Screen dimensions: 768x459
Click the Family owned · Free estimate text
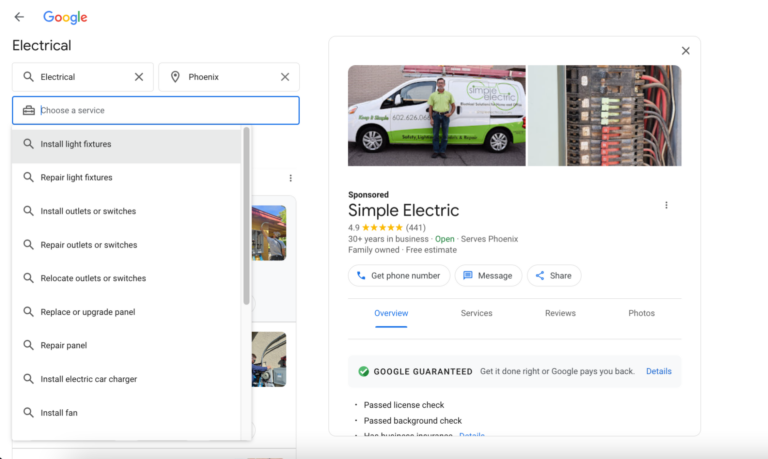coord(402,250)
